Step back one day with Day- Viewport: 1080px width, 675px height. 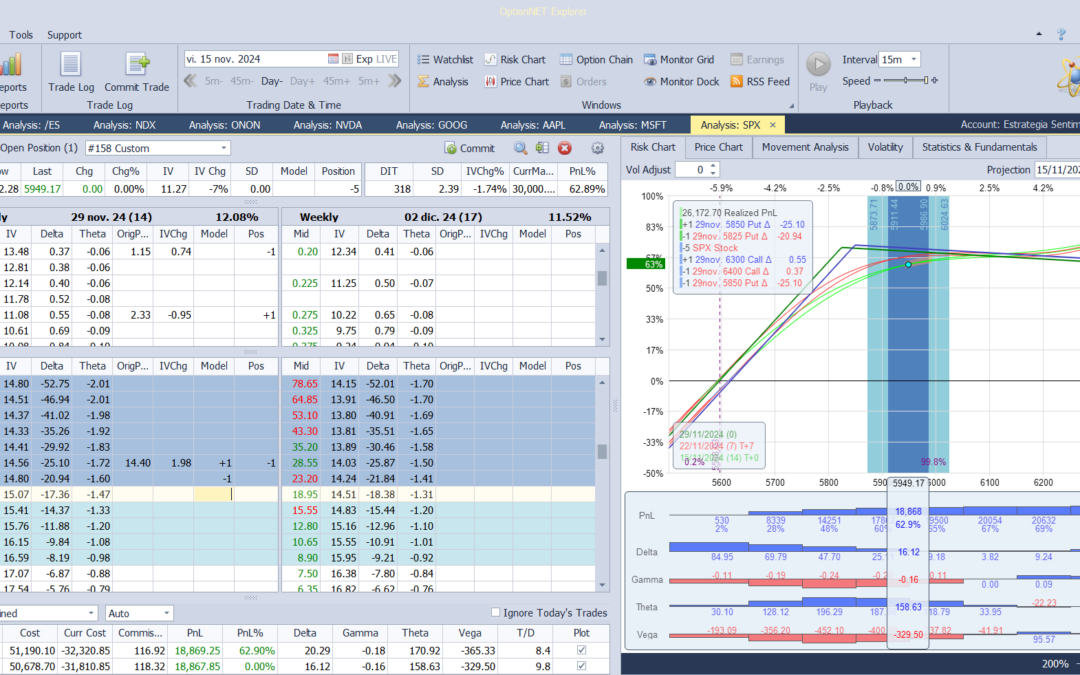pyautogui.click(x=272, y=82)
